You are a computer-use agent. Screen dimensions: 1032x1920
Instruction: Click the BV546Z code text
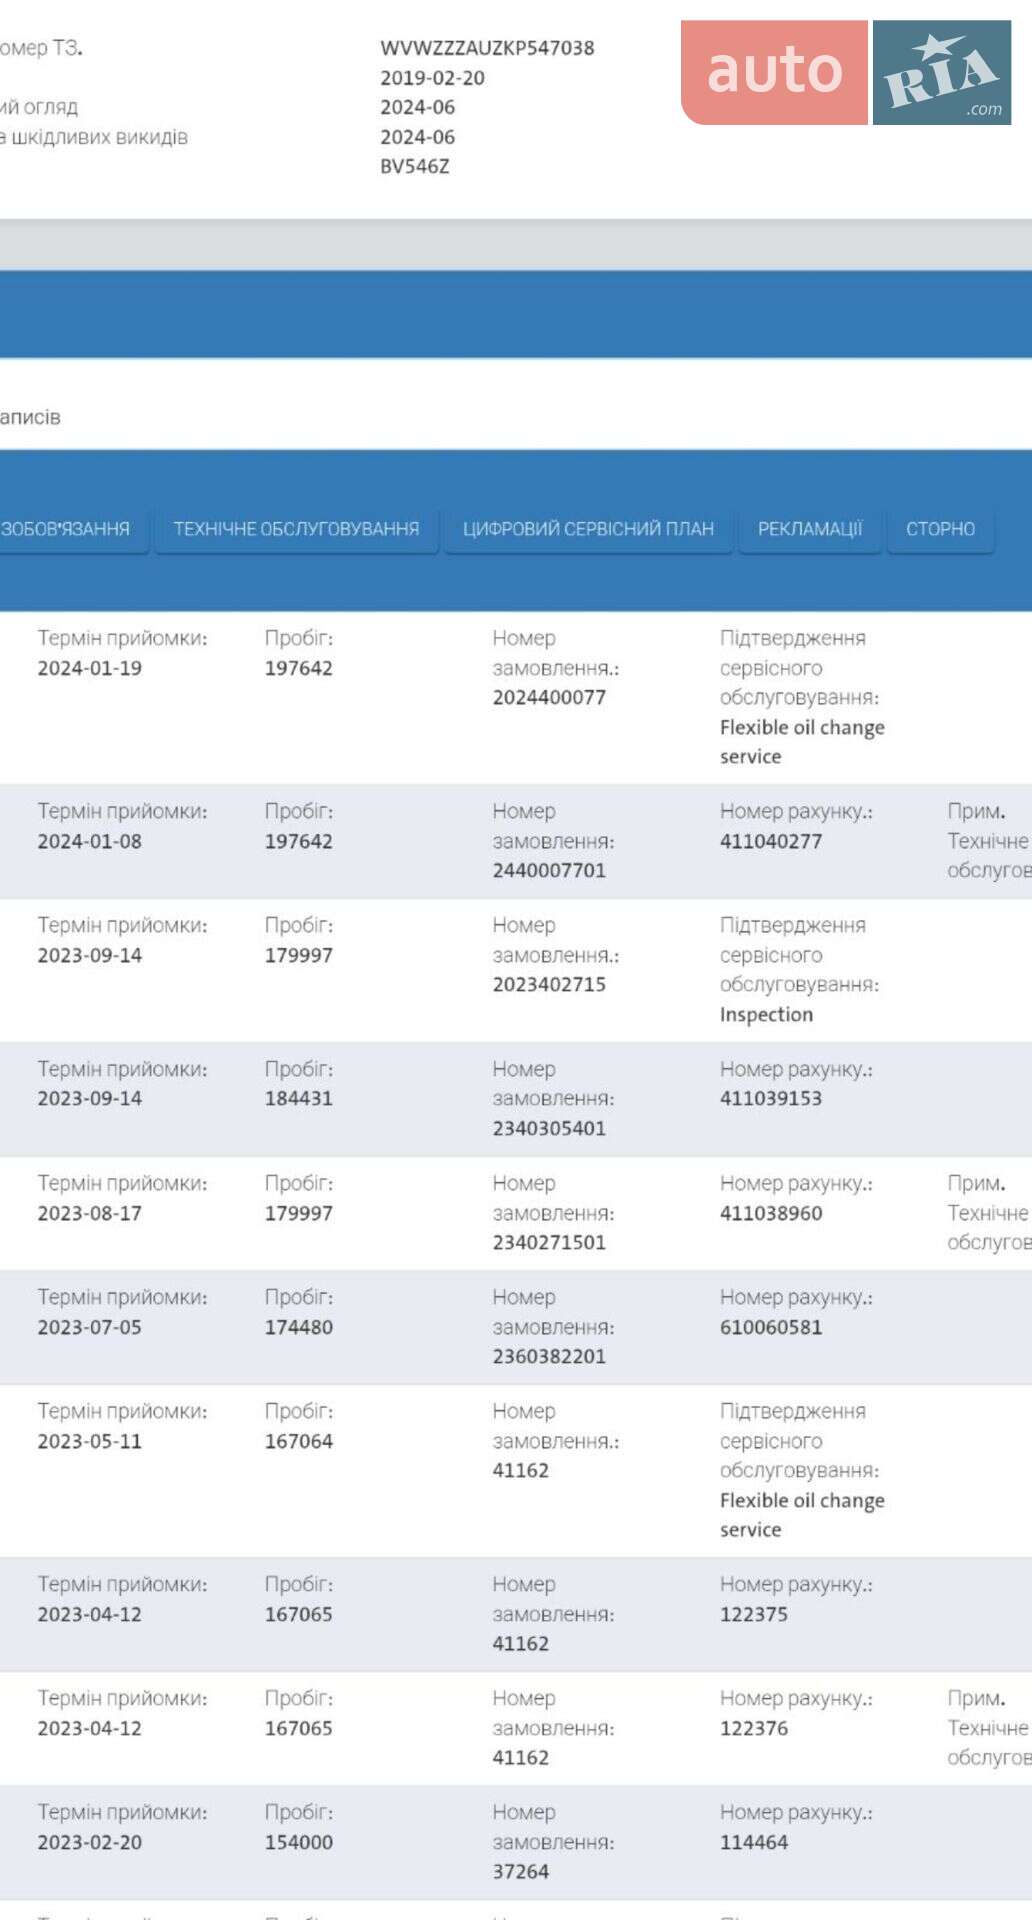[414, 167]
